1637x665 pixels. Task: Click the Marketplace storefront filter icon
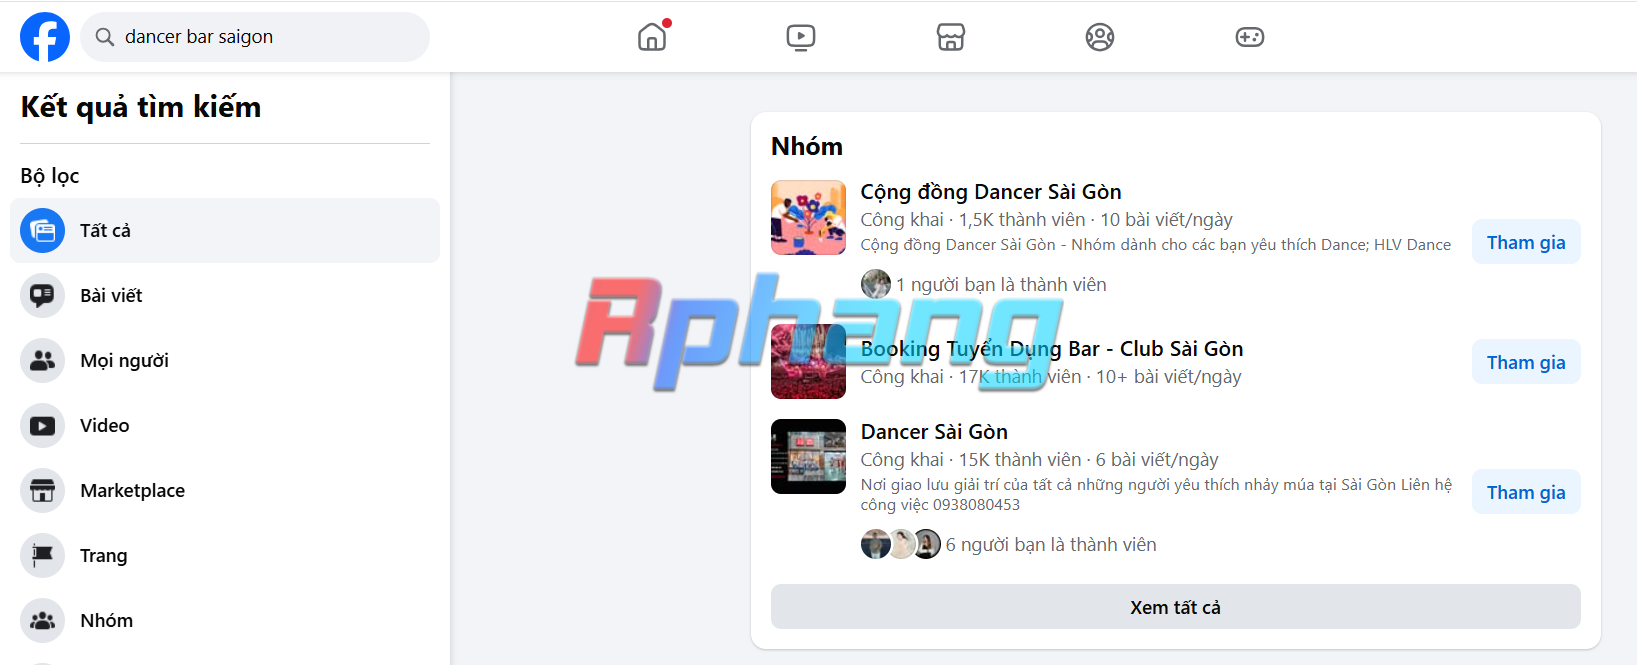tap(42, 491)
